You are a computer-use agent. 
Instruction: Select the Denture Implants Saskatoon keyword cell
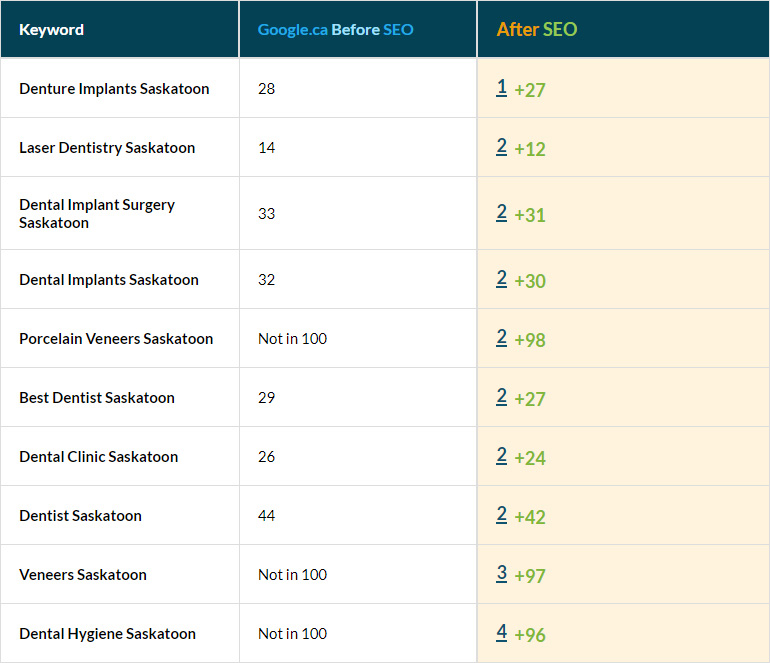tap(114, 89)
